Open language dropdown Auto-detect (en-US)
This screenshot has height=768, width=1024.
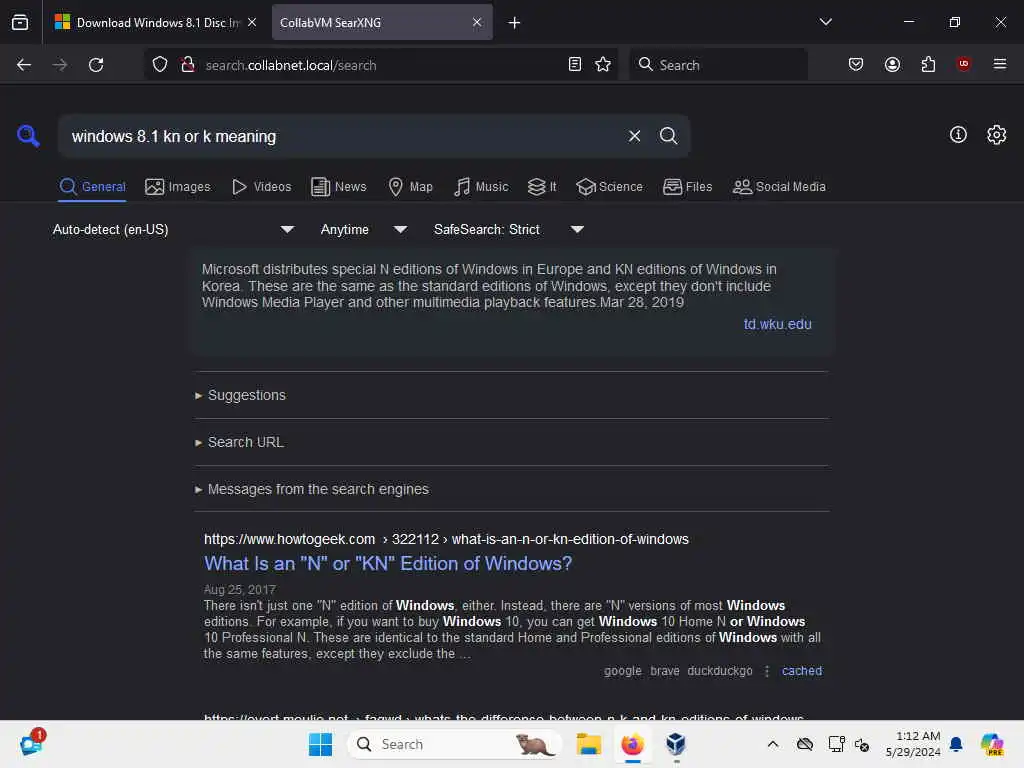173,229
